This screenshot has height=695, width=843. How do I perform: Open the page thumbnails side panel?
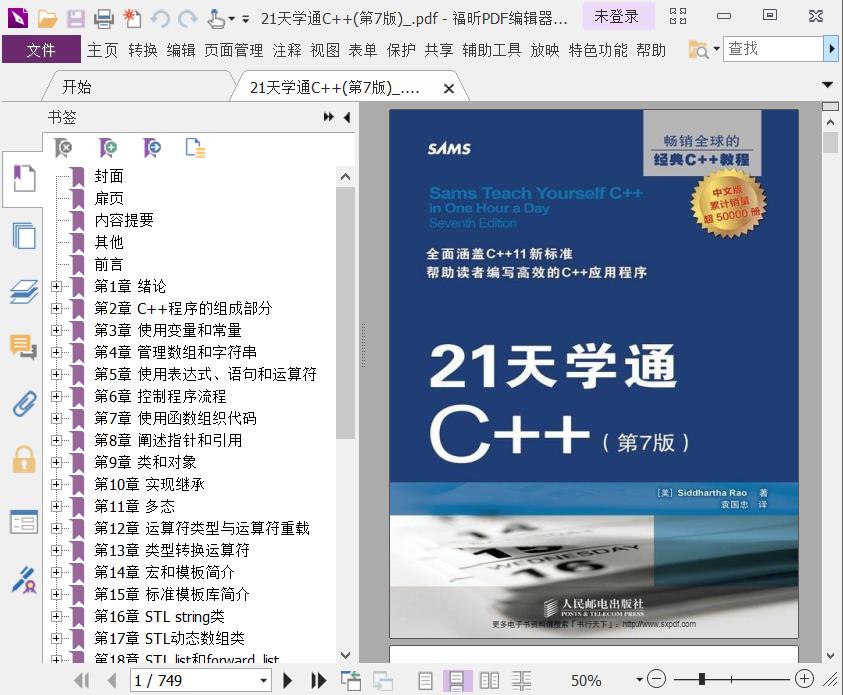click(x=24, y=235)
